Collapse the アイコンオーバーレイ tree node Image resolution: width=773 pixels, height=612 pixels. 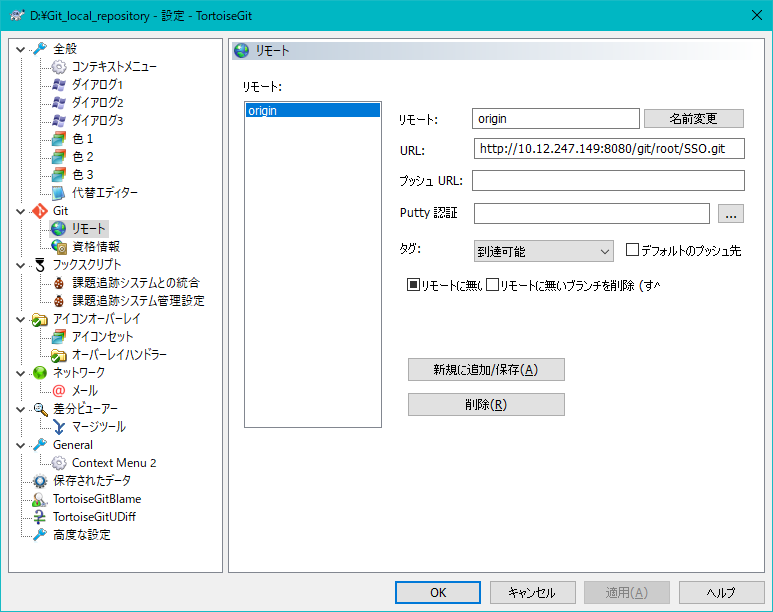point(21,319)
